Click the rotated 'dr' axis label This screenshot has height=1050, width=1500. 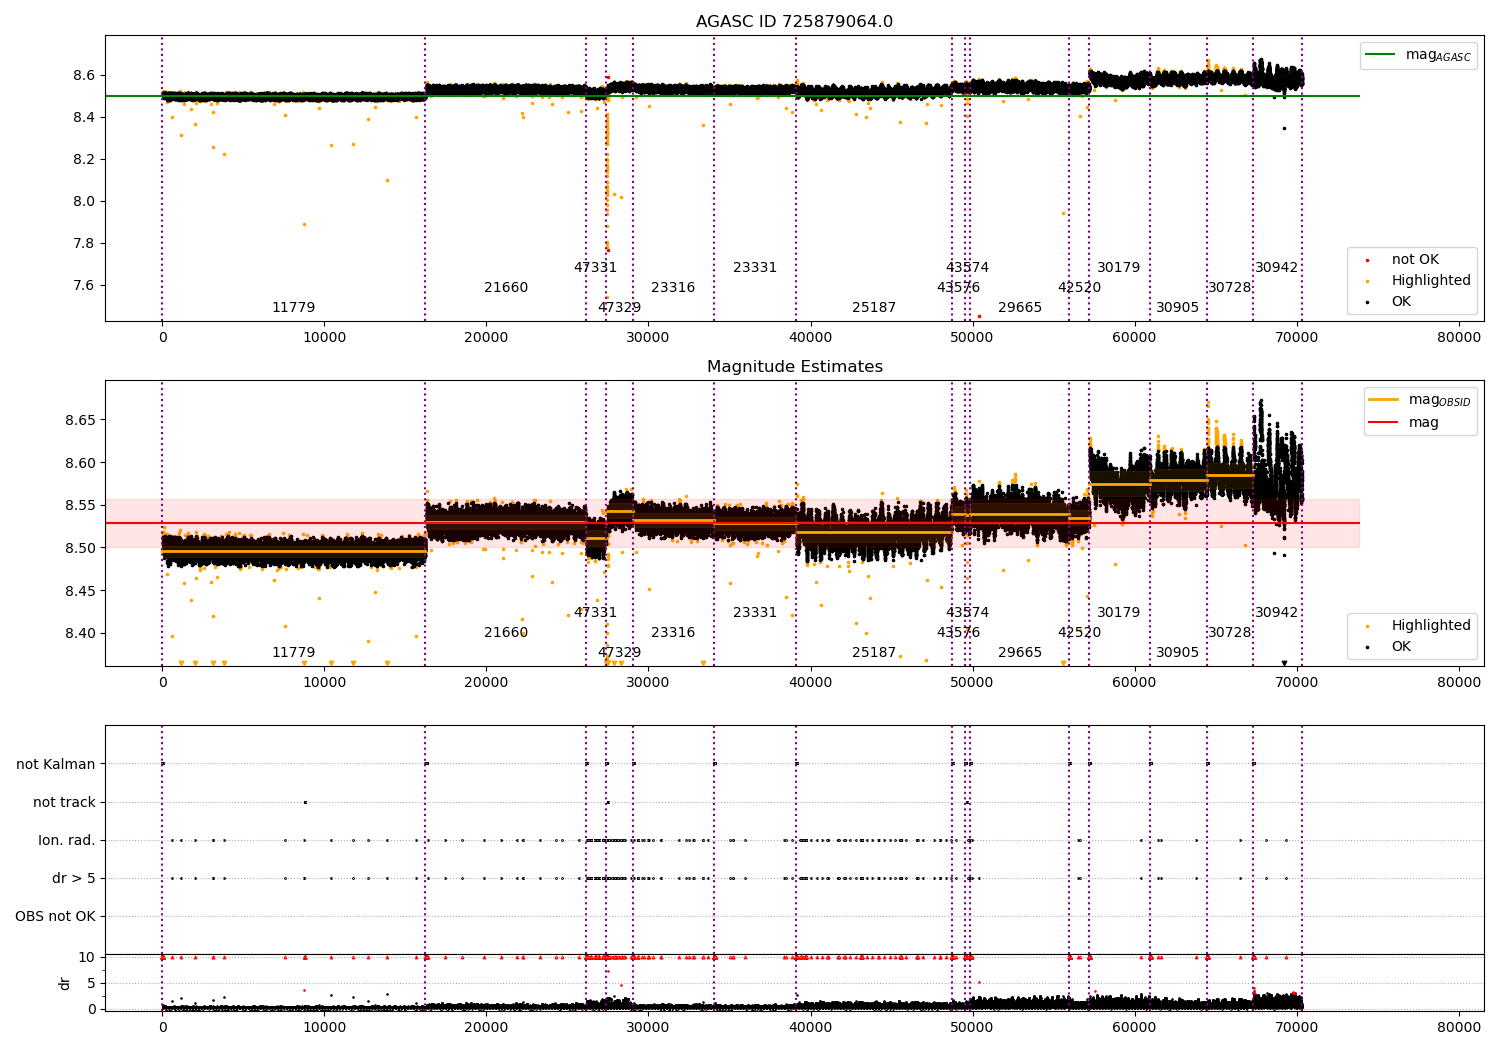tap(65, 983)
